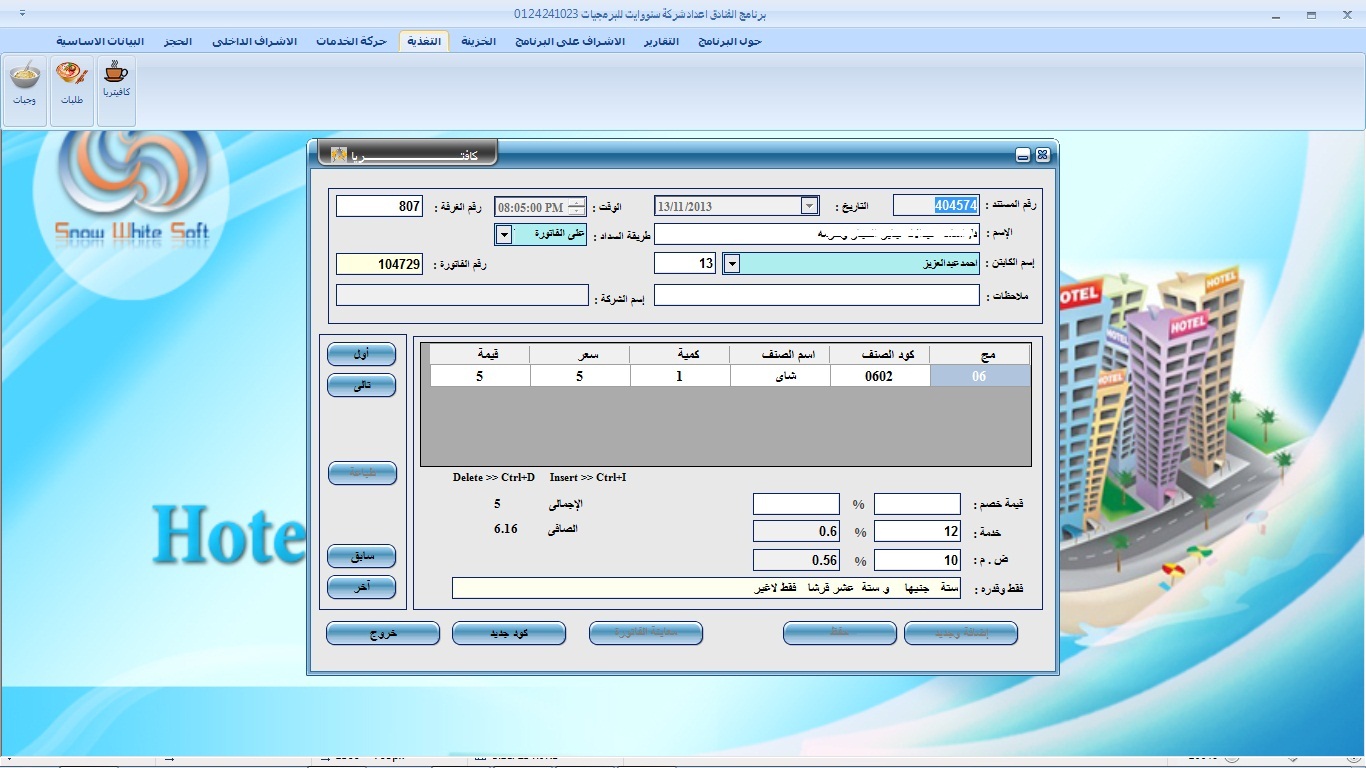
Task: Click the Orders (طلبات) food plate icon
Action: [72, 78]
